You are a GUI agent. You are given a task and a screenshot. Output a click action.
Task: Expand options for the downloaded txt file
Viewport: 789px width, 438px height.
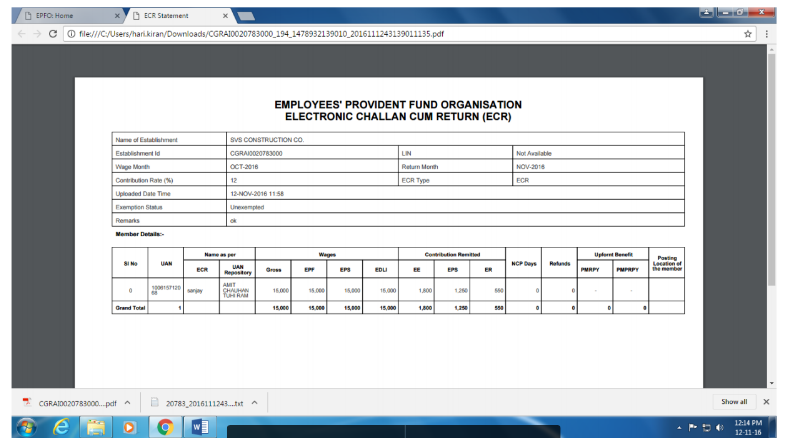254,402
